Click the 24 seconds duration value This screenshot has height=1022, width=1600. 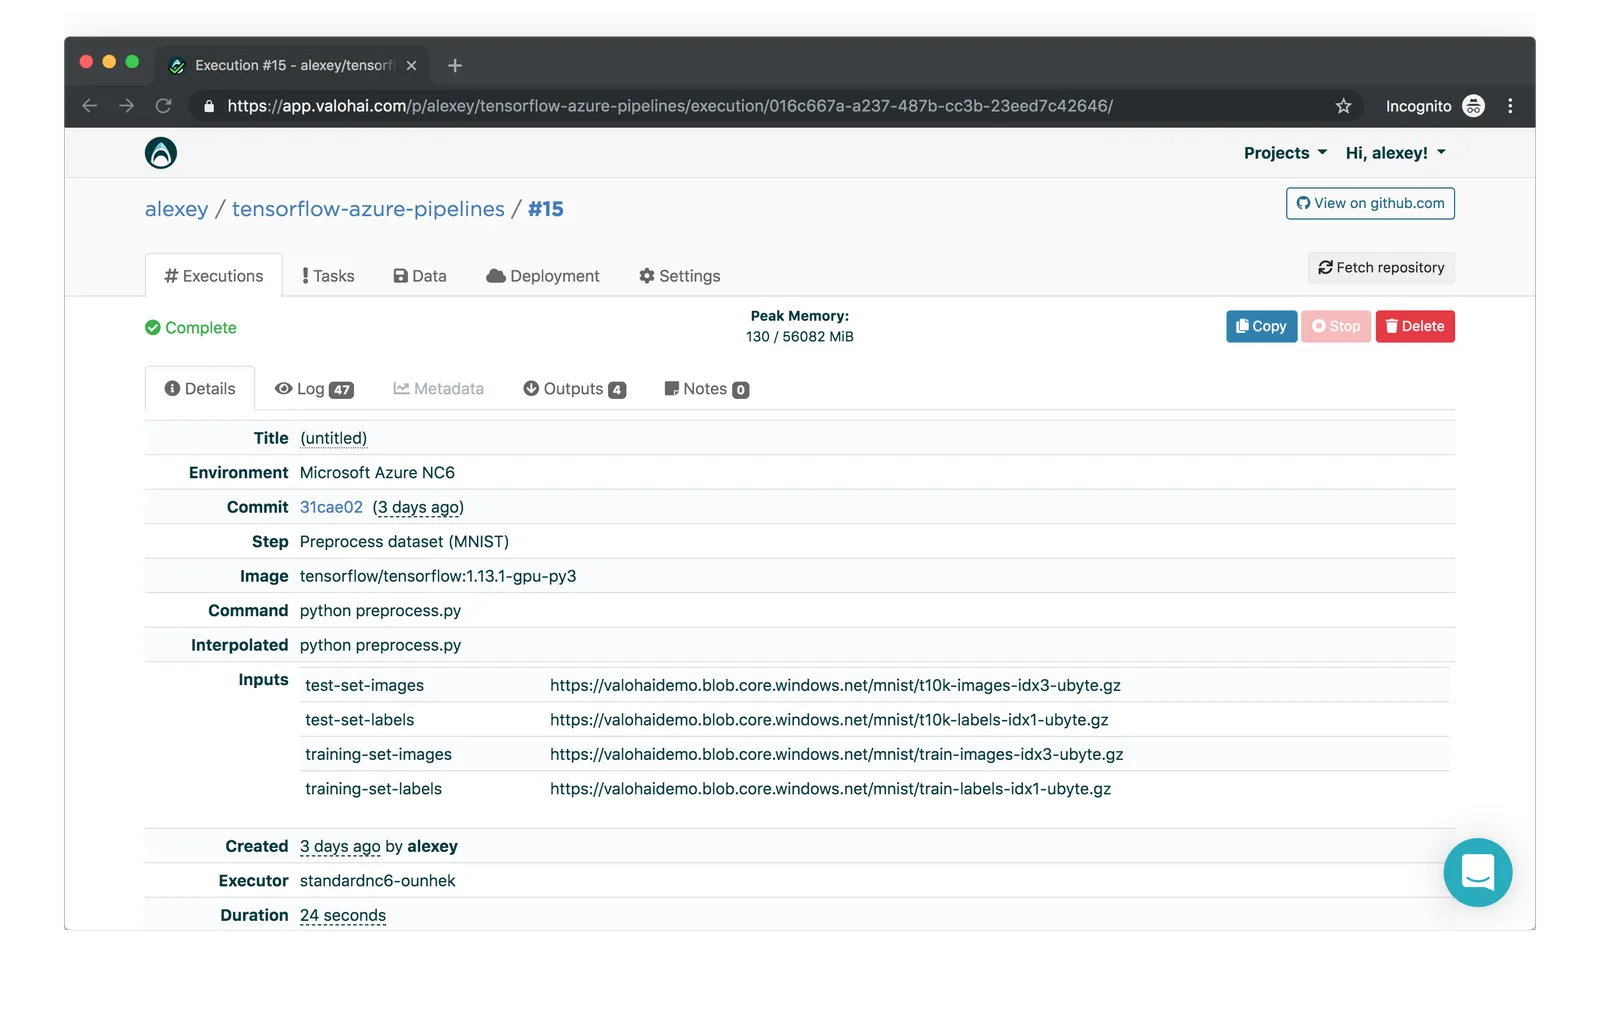click(343, 915)
